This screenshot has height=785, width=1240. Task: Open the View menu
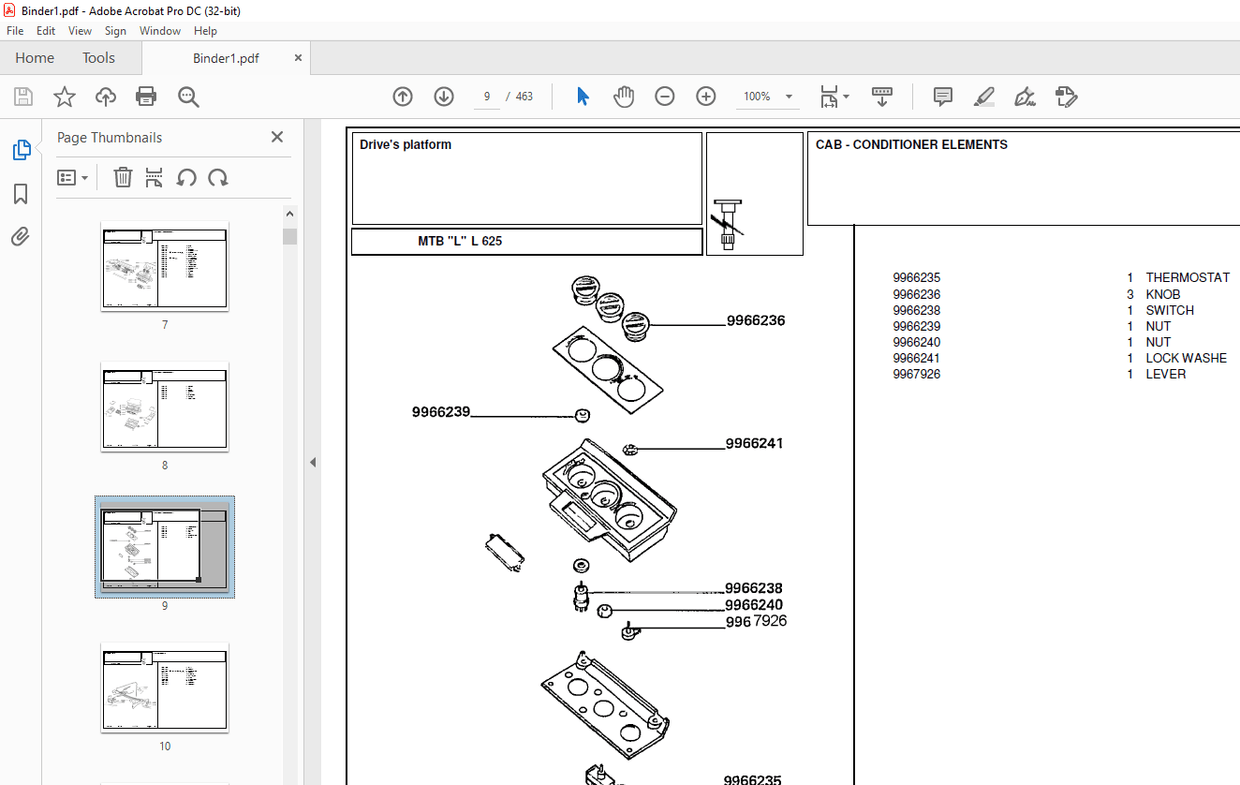(x=79, y=30)
